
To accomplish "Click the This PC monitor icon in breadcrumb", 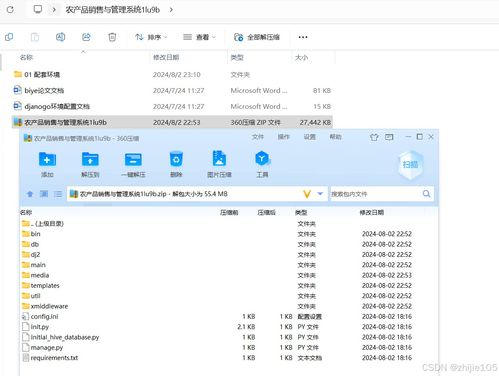I will [38, 9].
